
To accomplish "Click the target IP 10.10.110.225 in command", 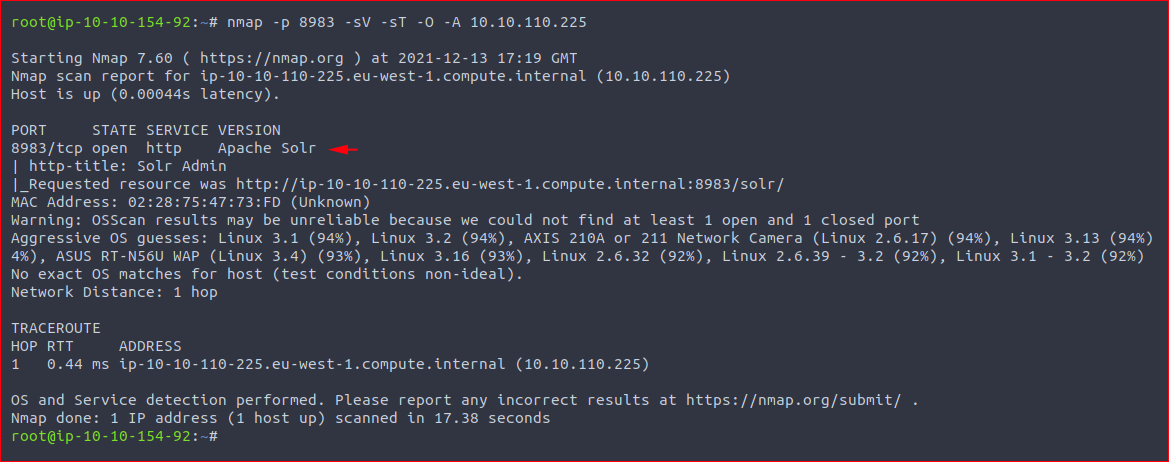I will (x=529, y=23).
